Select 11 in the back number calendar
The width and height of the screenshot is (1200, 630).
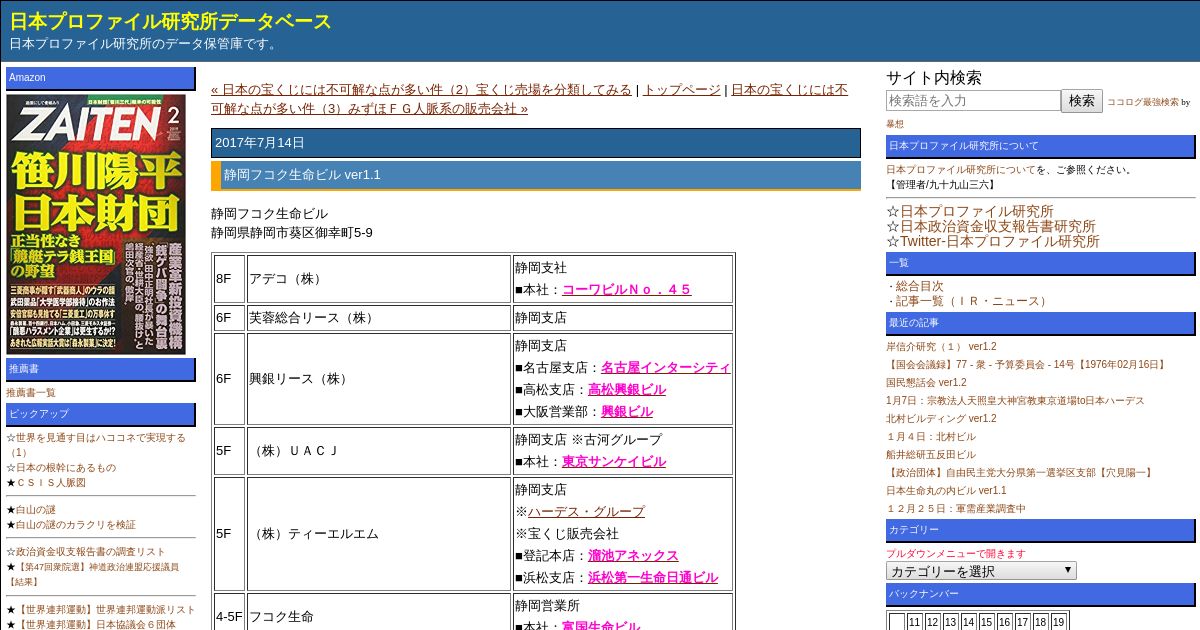[915, 622]
